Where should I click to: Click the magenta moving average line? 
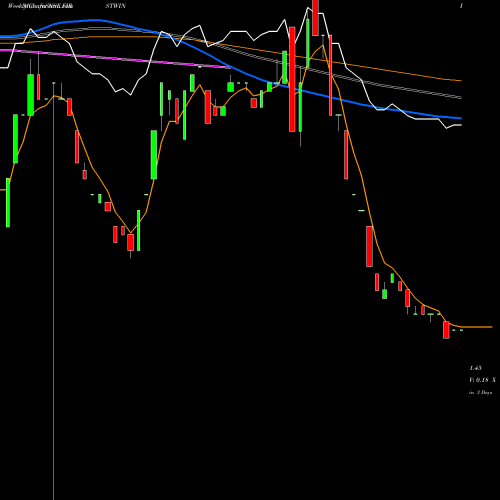click(x=115, y=59)
